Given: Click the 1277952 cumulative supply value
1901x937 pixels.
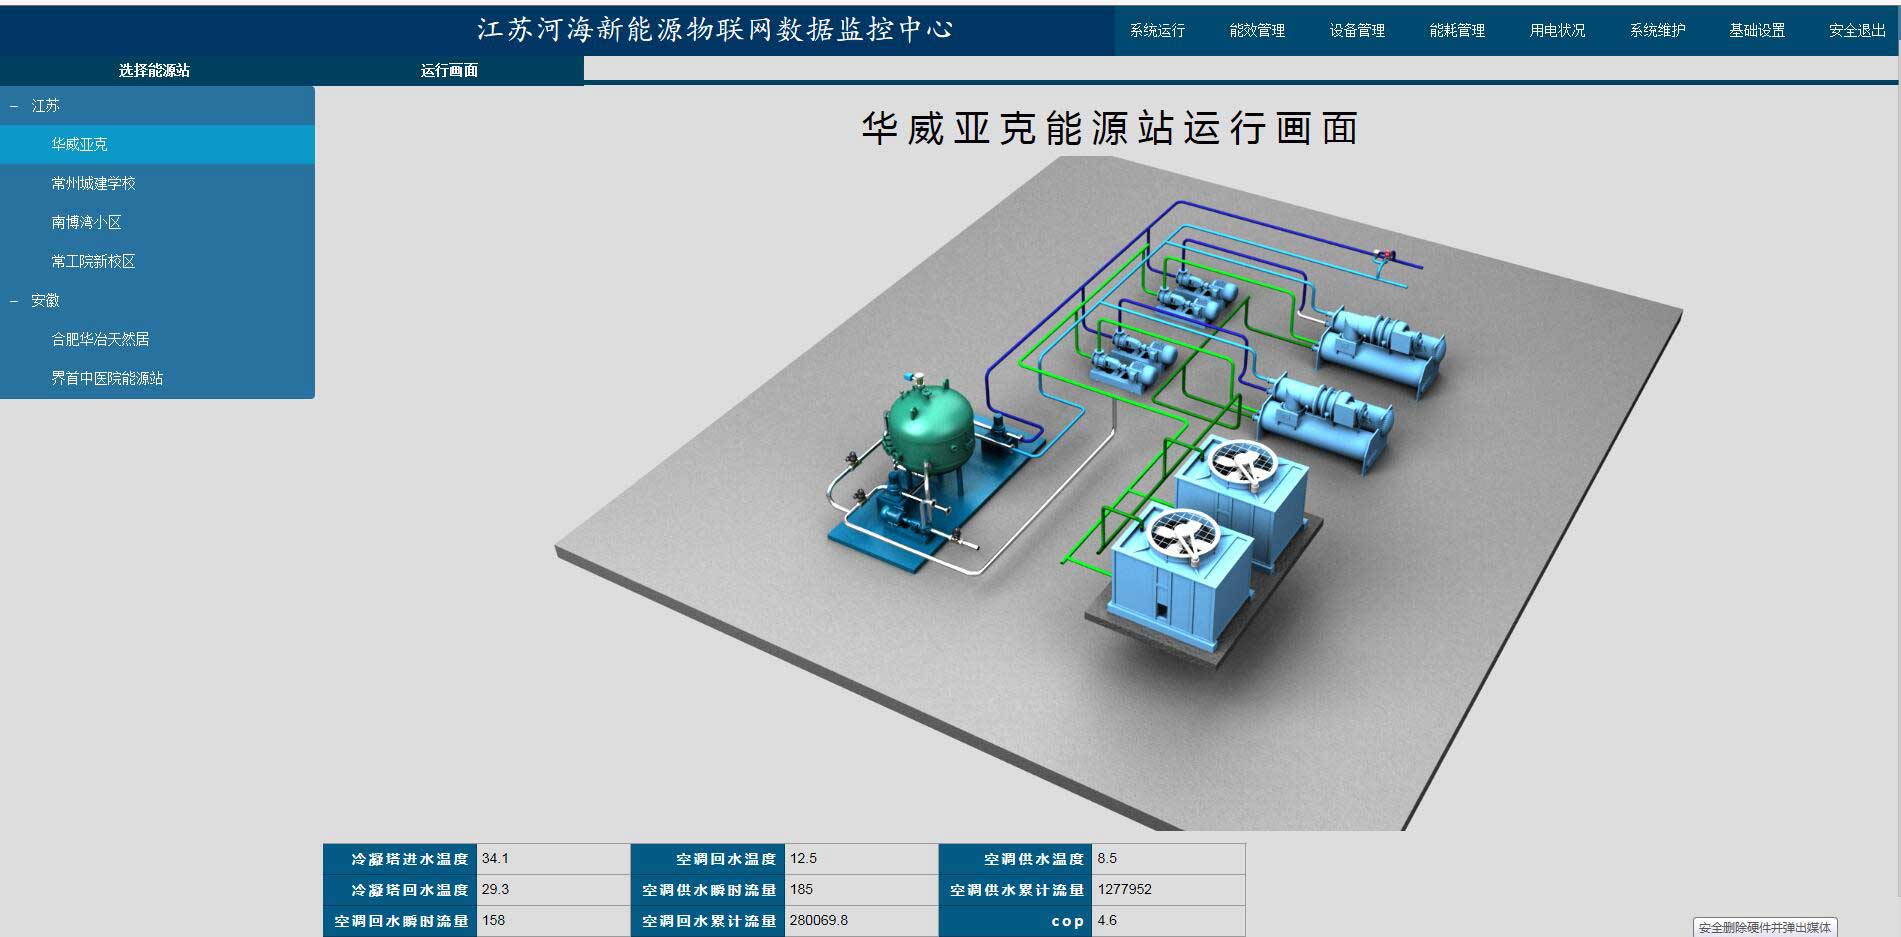Looking at the screenshot, I should [1125, 889].
